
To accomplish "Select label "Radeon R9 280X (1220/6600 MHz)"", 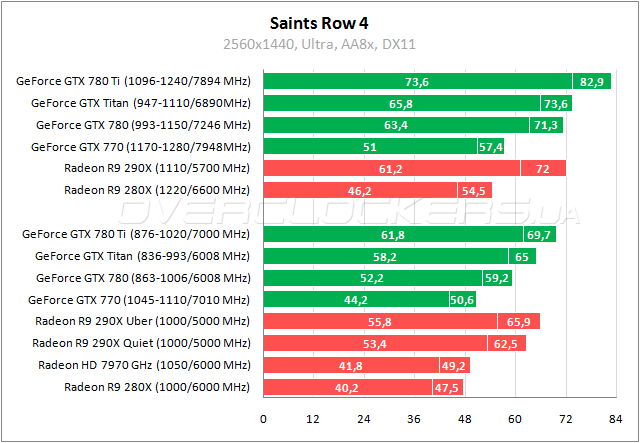I will coord(157,190).
